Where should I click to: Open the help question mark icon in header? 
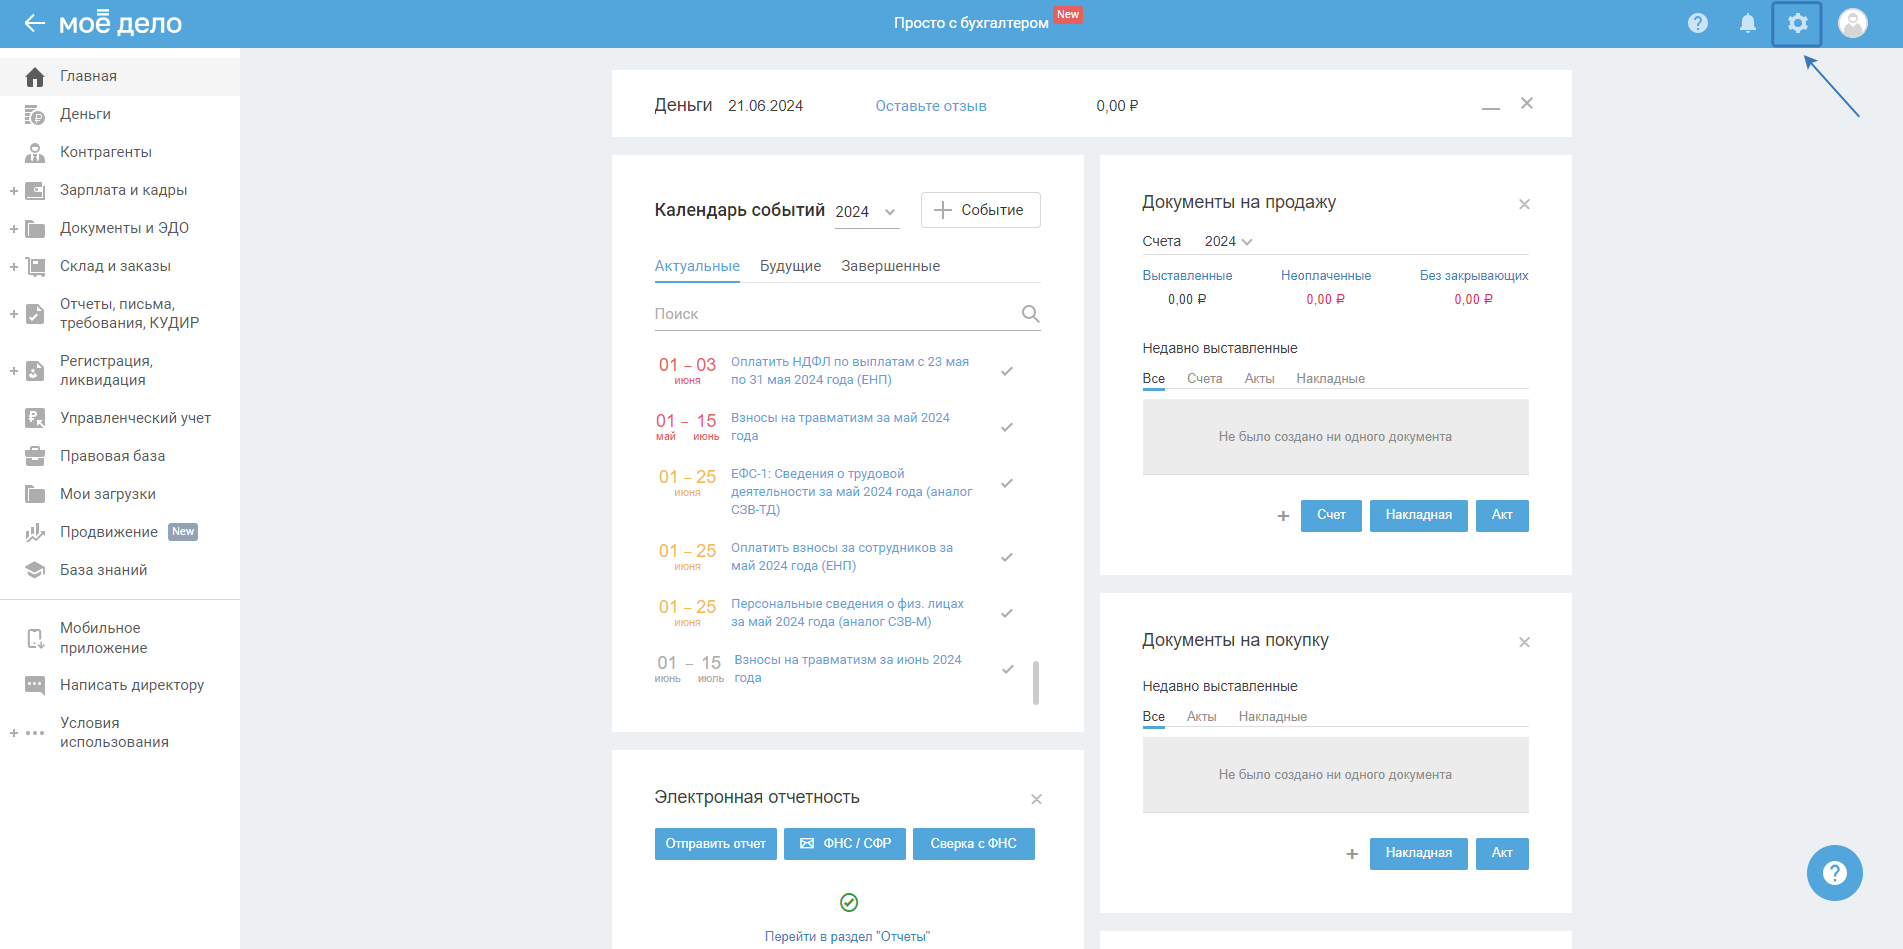pyautogui.click(x=1698, y=23)
